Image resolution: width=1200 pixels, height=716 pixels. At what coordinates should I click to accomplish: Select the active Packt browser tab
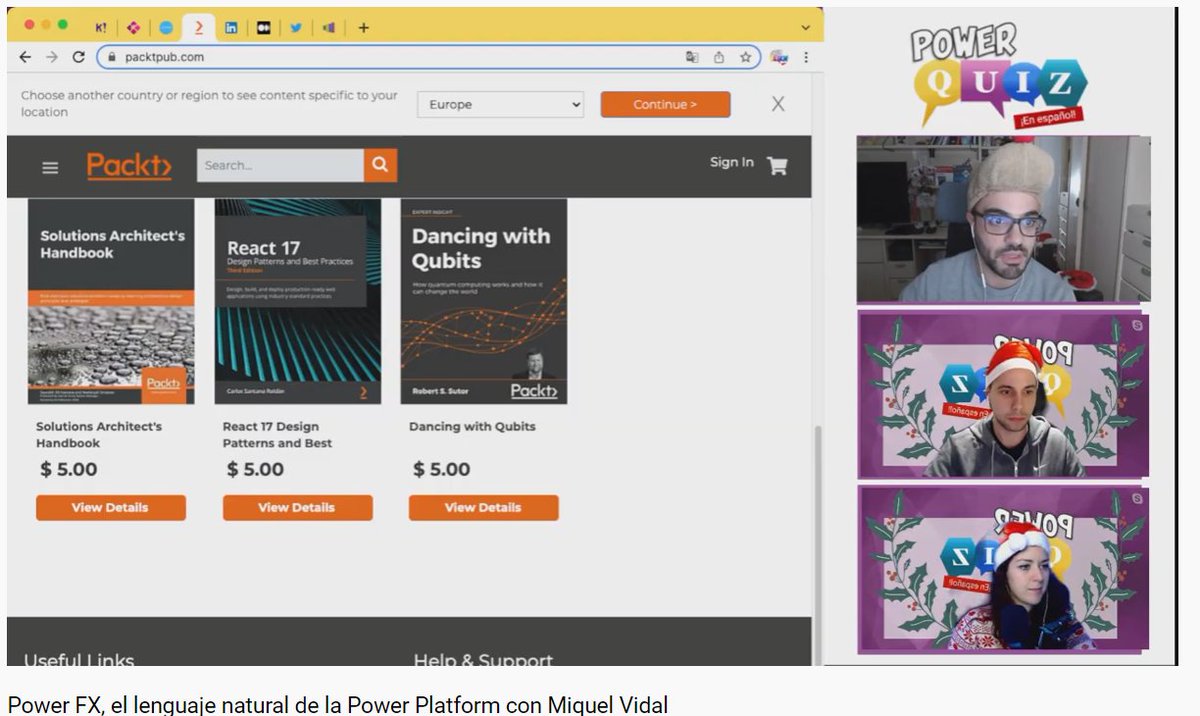199,28
